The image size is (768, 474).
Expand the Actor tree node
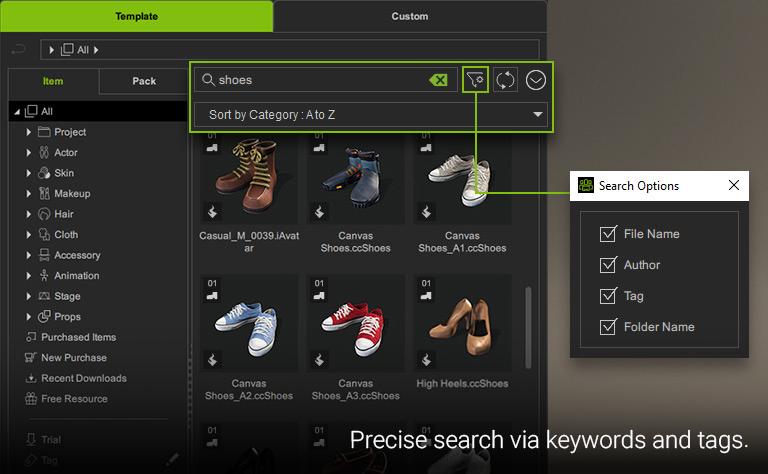click(x=29, y=153)
